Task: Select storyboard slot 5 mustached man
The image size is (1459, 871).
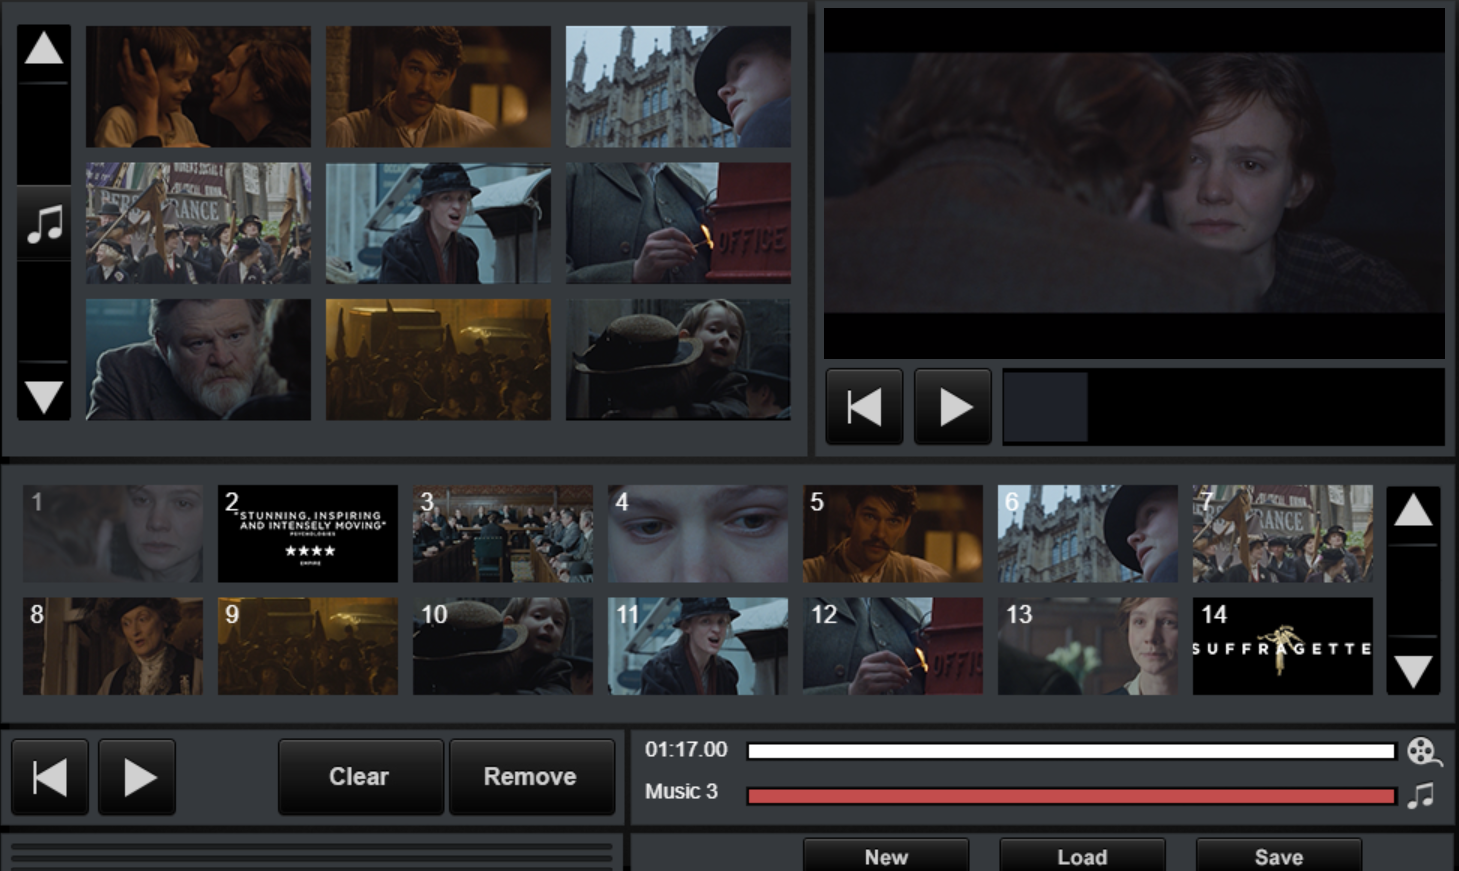Action: coord(893,534)
